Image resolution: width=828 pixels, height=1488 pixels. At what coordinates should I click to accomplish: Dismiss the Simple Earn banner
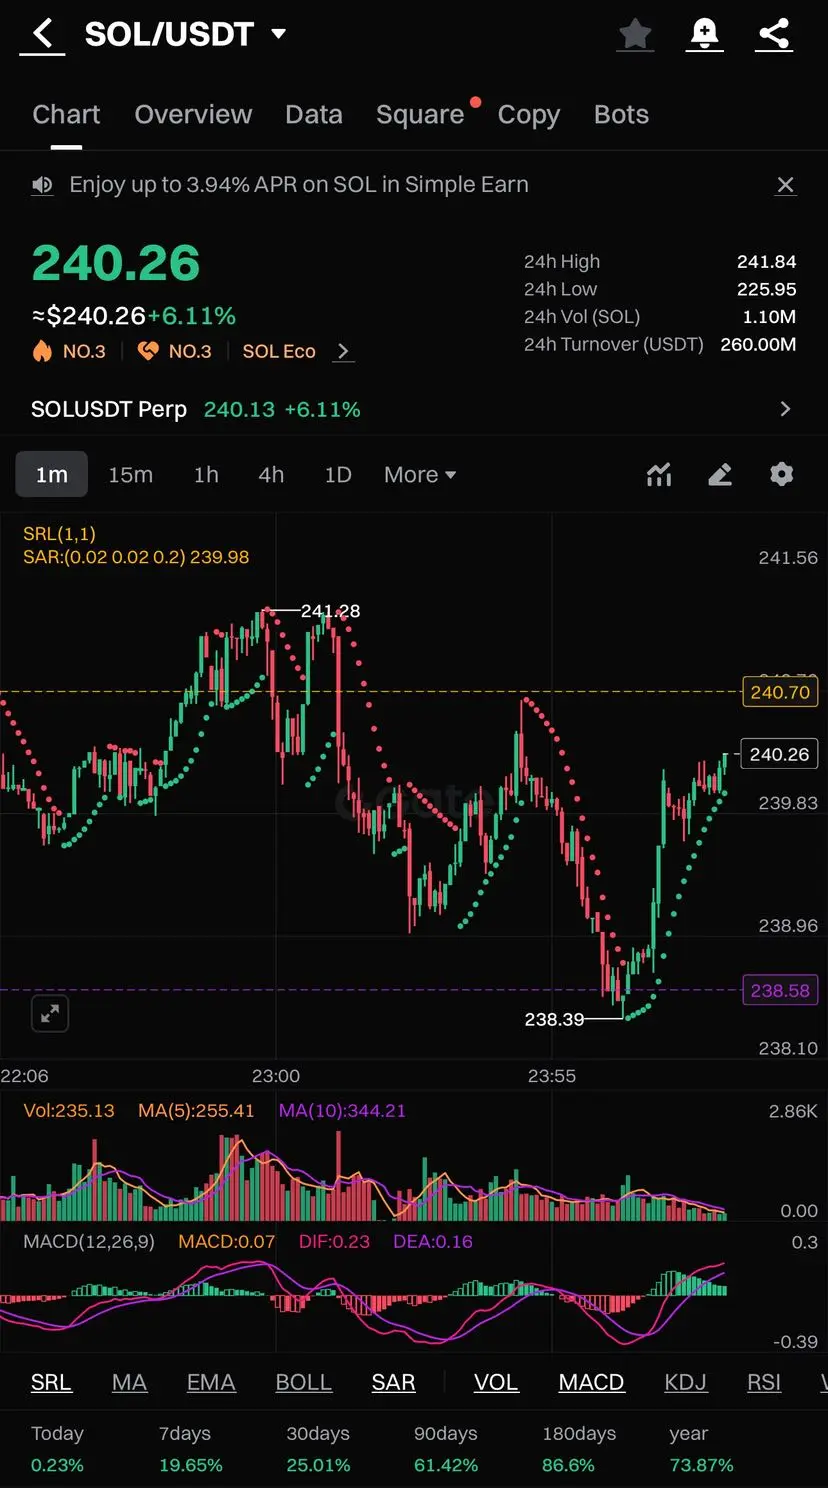786,185
